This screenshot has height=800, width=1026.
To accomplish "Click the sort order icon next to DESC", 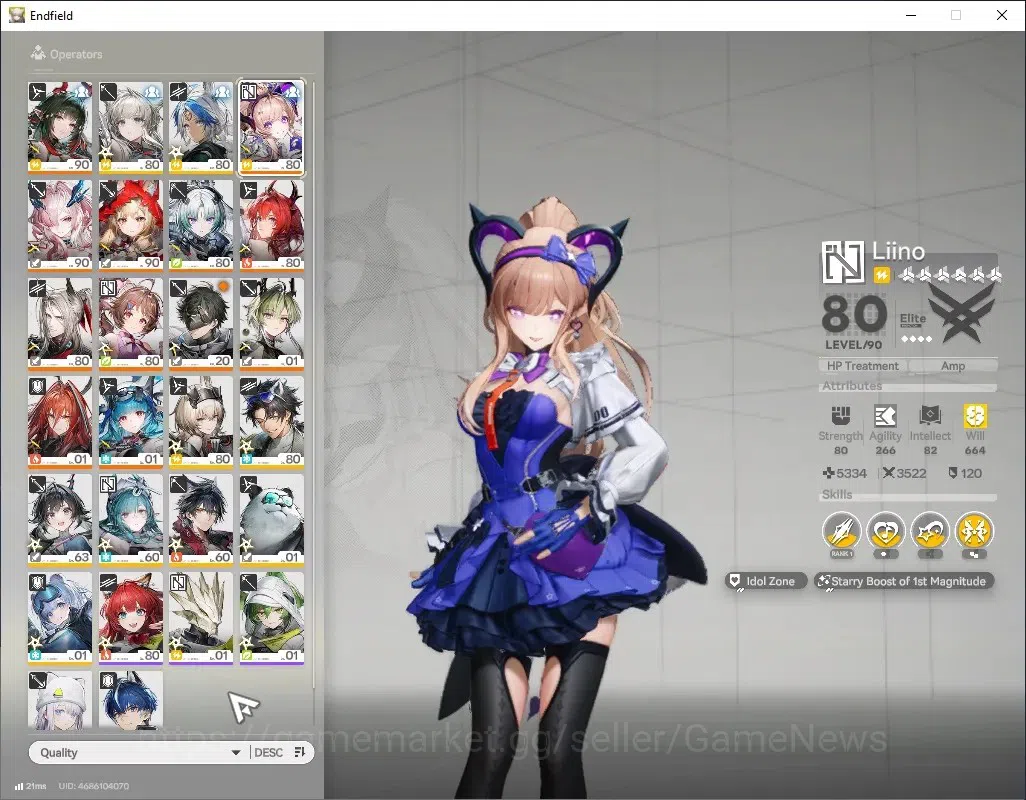I will pos(300,752).
